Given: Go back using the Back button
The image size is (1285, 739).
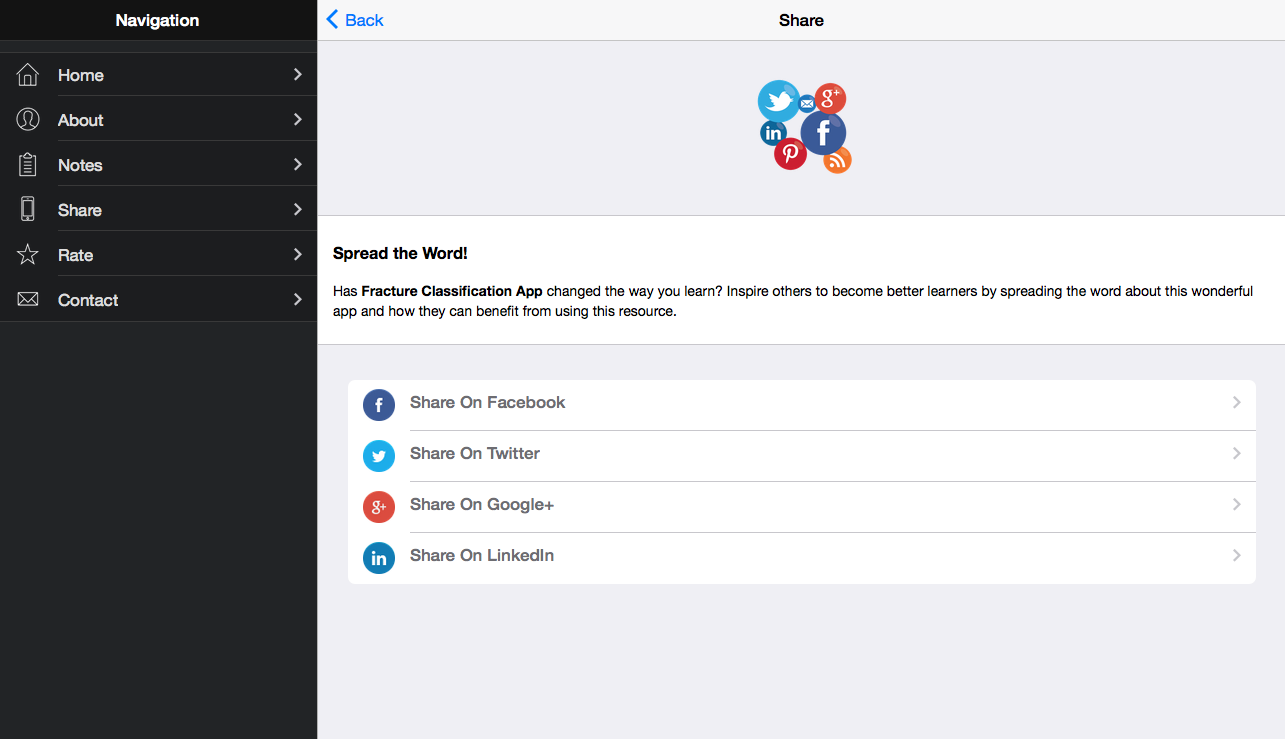Looking at the screenshot, I should pos(355,20).
